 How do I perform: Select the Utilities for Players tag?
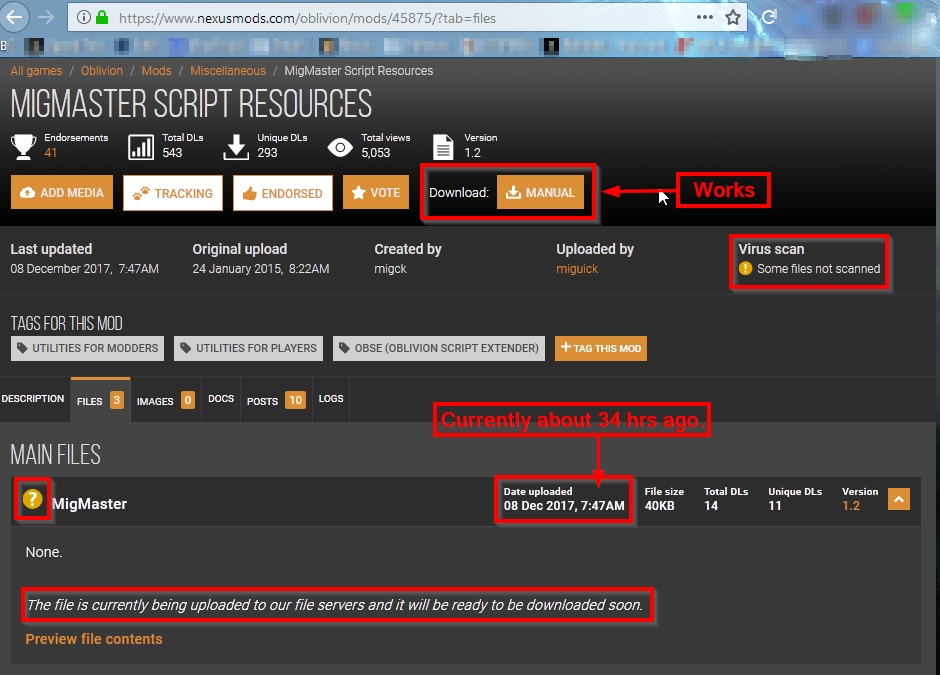point(248,348)
